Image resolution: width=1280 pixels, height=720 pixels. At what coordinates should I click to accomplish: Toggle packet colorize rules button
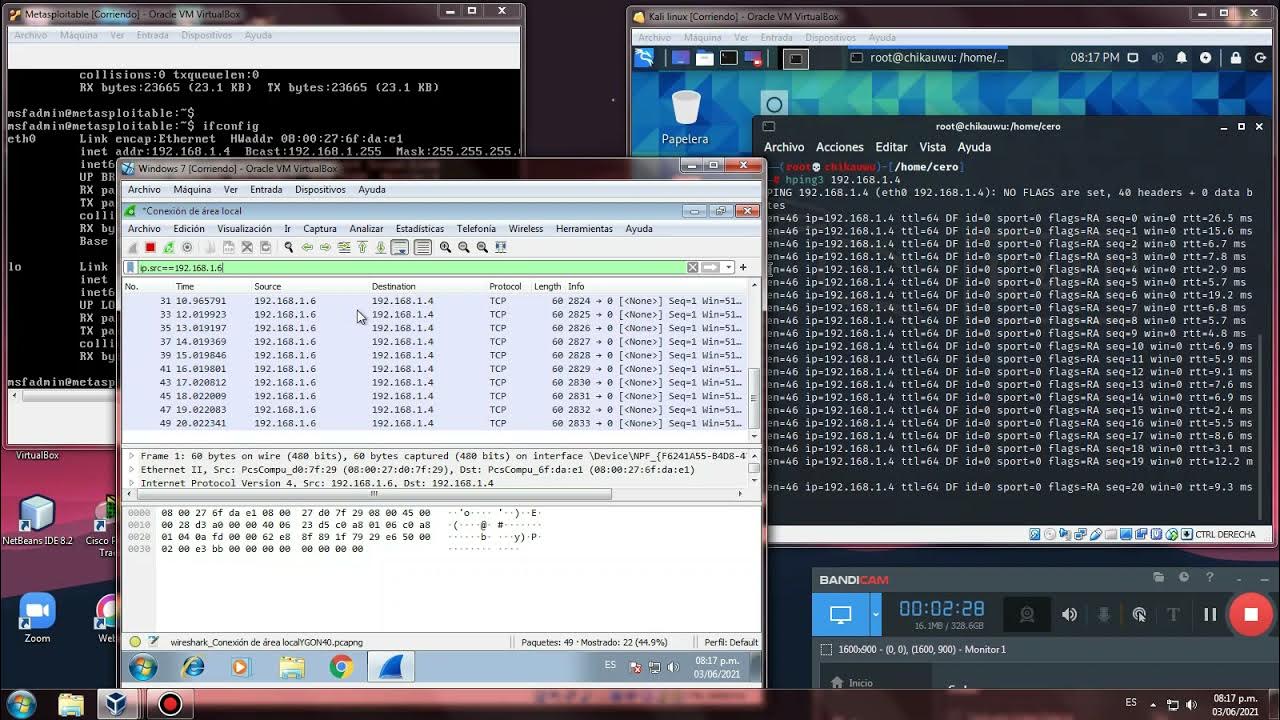(x=422, y=247)
